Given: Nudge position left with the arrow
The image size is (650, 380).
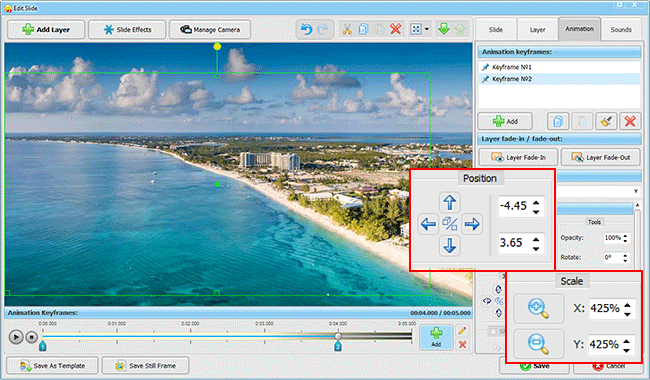Looking at the screenshot, I should 428,224.
